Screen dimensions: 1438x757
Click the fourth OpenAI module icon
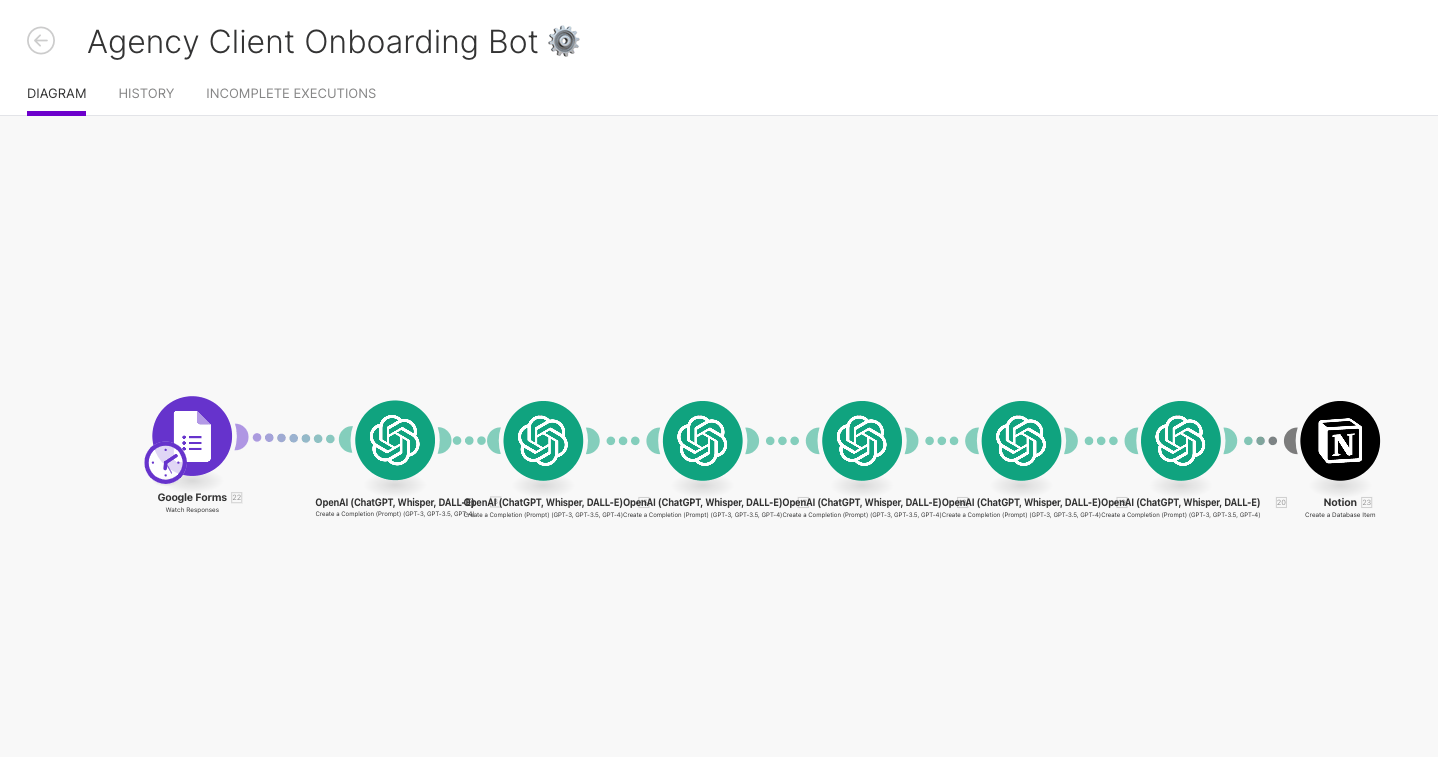[862, 440]
